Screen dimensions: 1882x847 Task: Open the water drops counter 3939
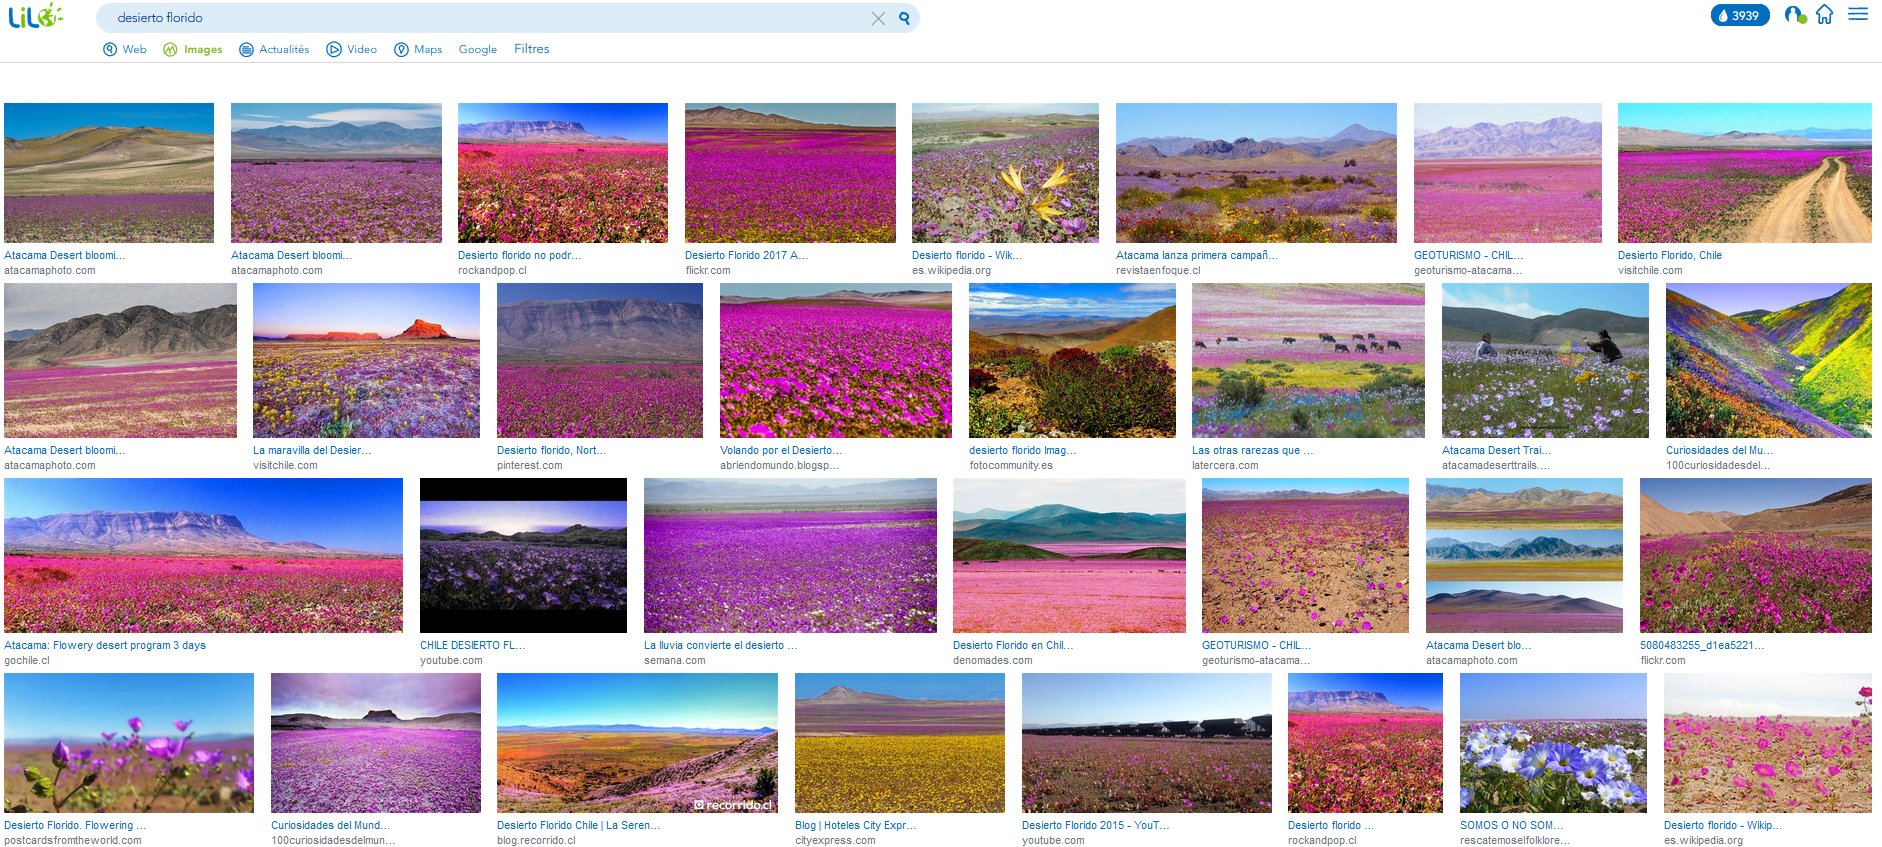point(1739,16)
